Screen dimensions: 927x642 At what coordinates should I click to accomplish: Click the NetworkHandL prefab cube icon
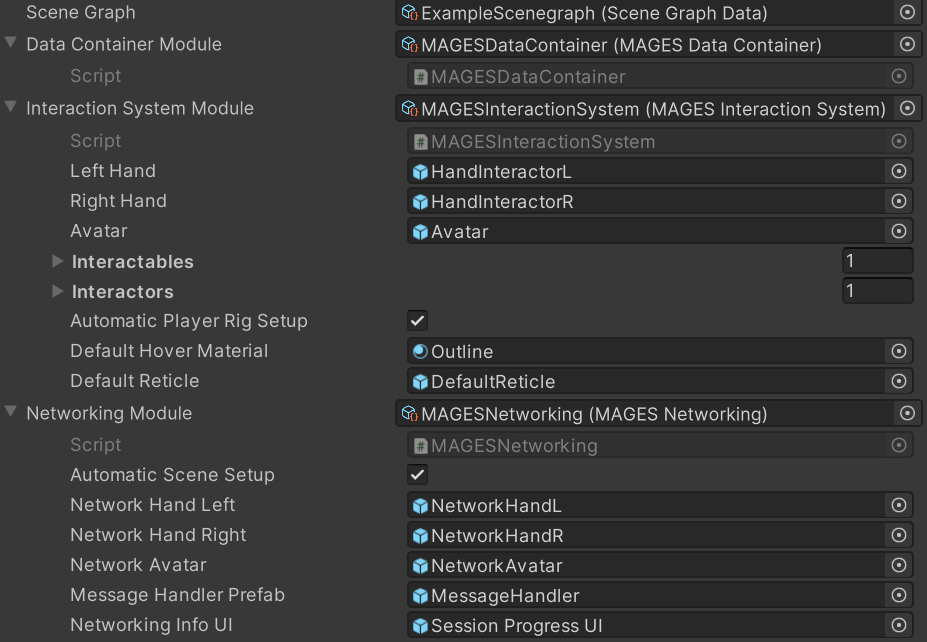click(x=420, y=505)
